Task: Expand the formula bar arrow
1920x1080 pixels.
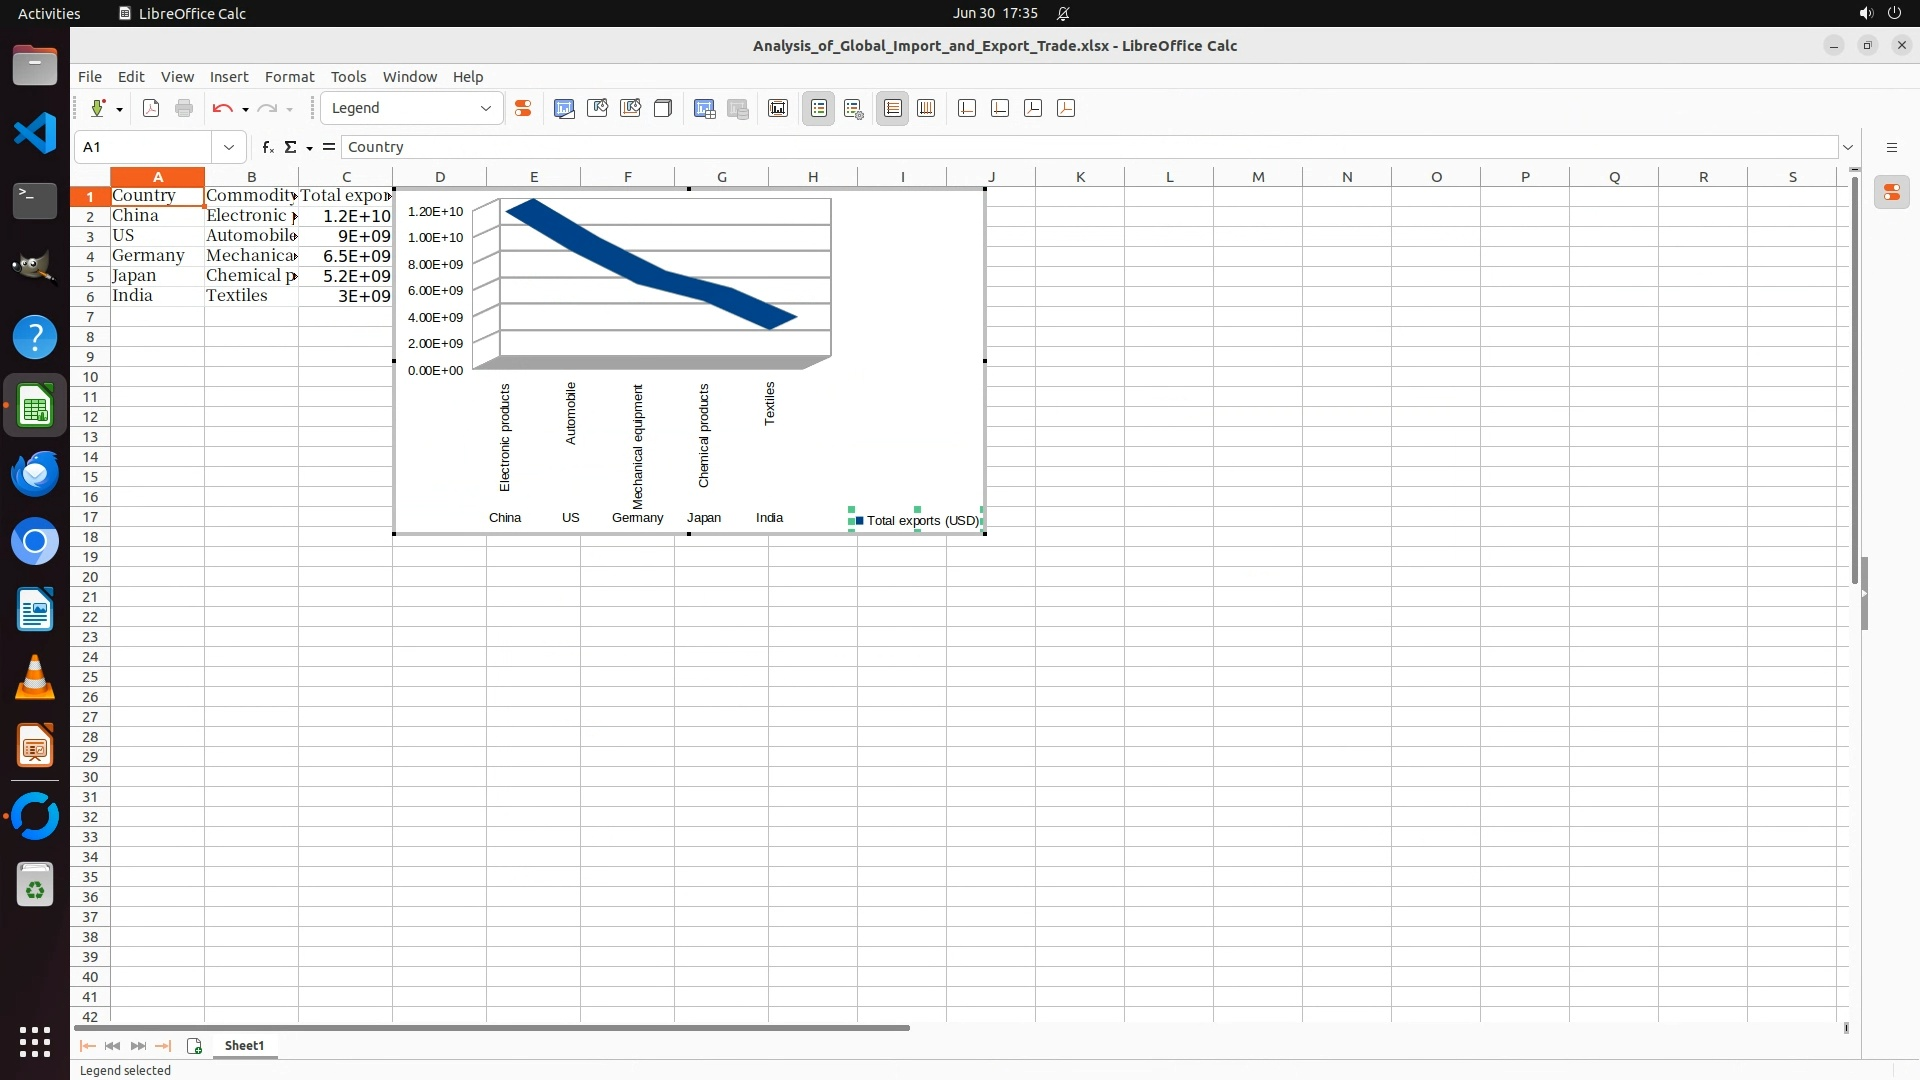Action: (x=1848, y=147)
